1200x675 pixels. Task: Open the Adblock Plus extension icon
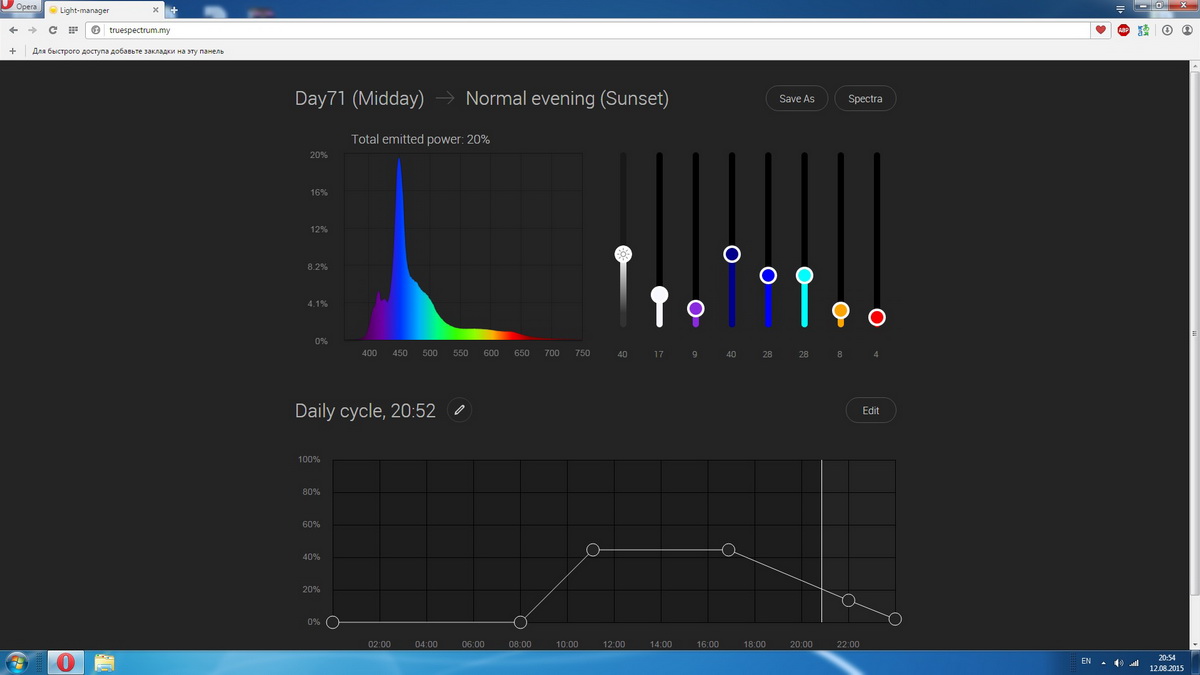click(x=1123, y=30)
